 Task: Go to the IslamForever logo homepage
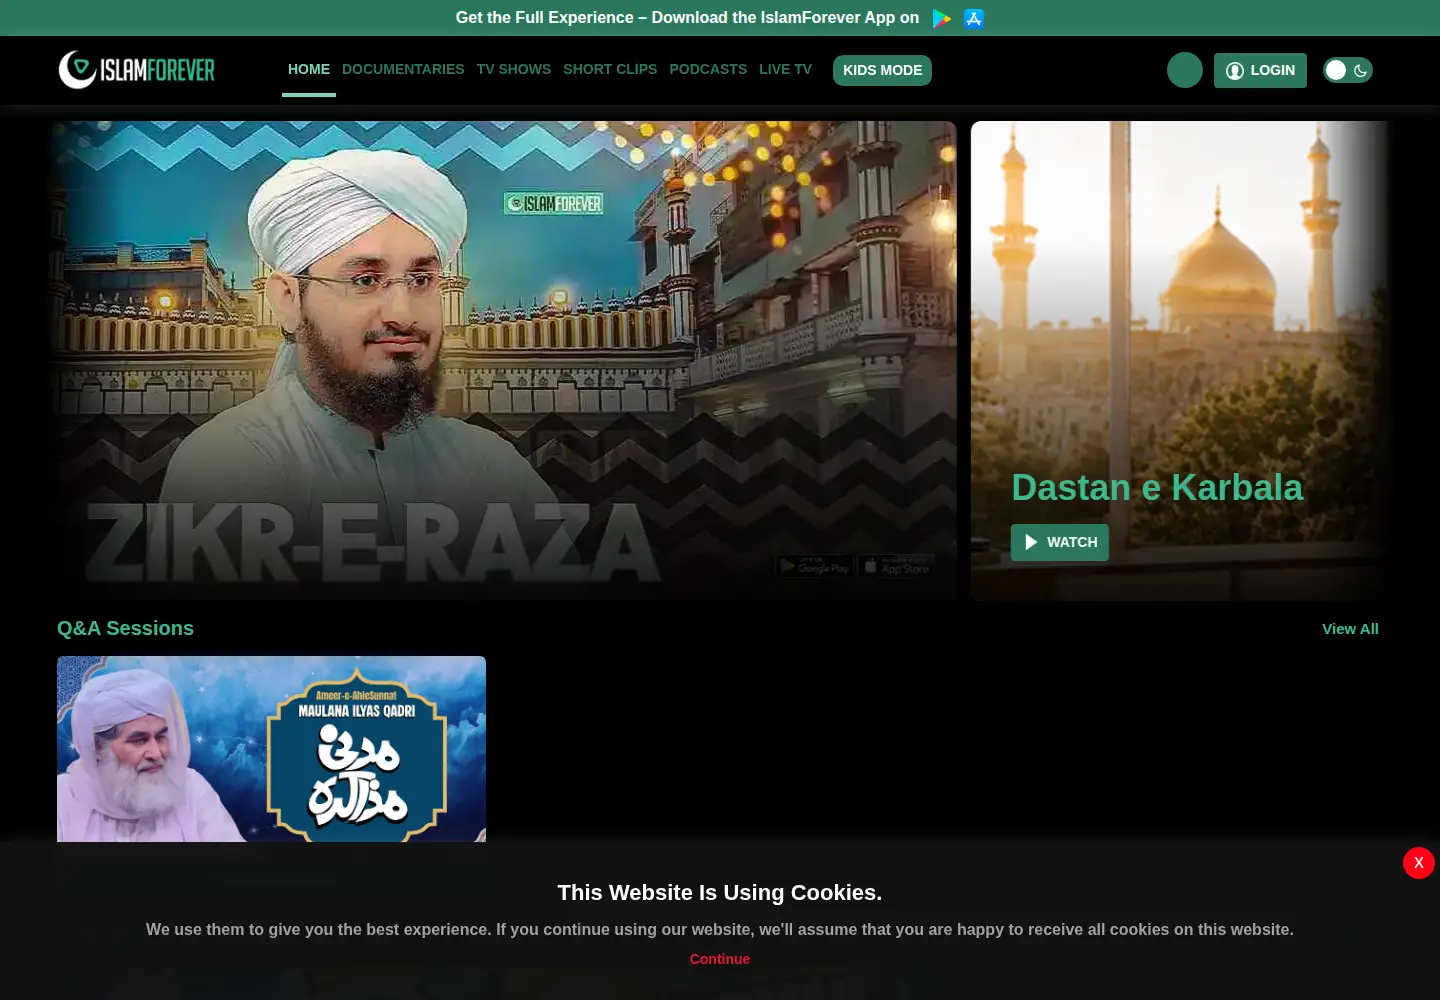coord(137,70)
